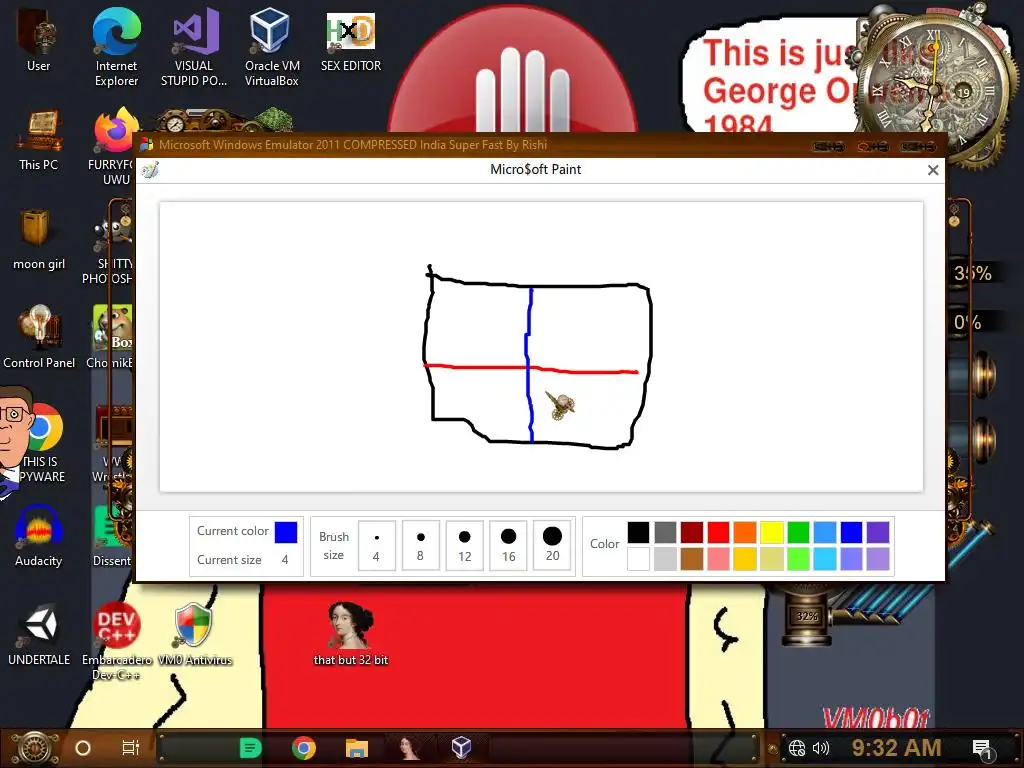Image resolution: width=1024 pixels, height=768 pixels.
Task: Open the SEX EDITOR HxD icon
Action: pyautogui.click(x=351, y=42)
